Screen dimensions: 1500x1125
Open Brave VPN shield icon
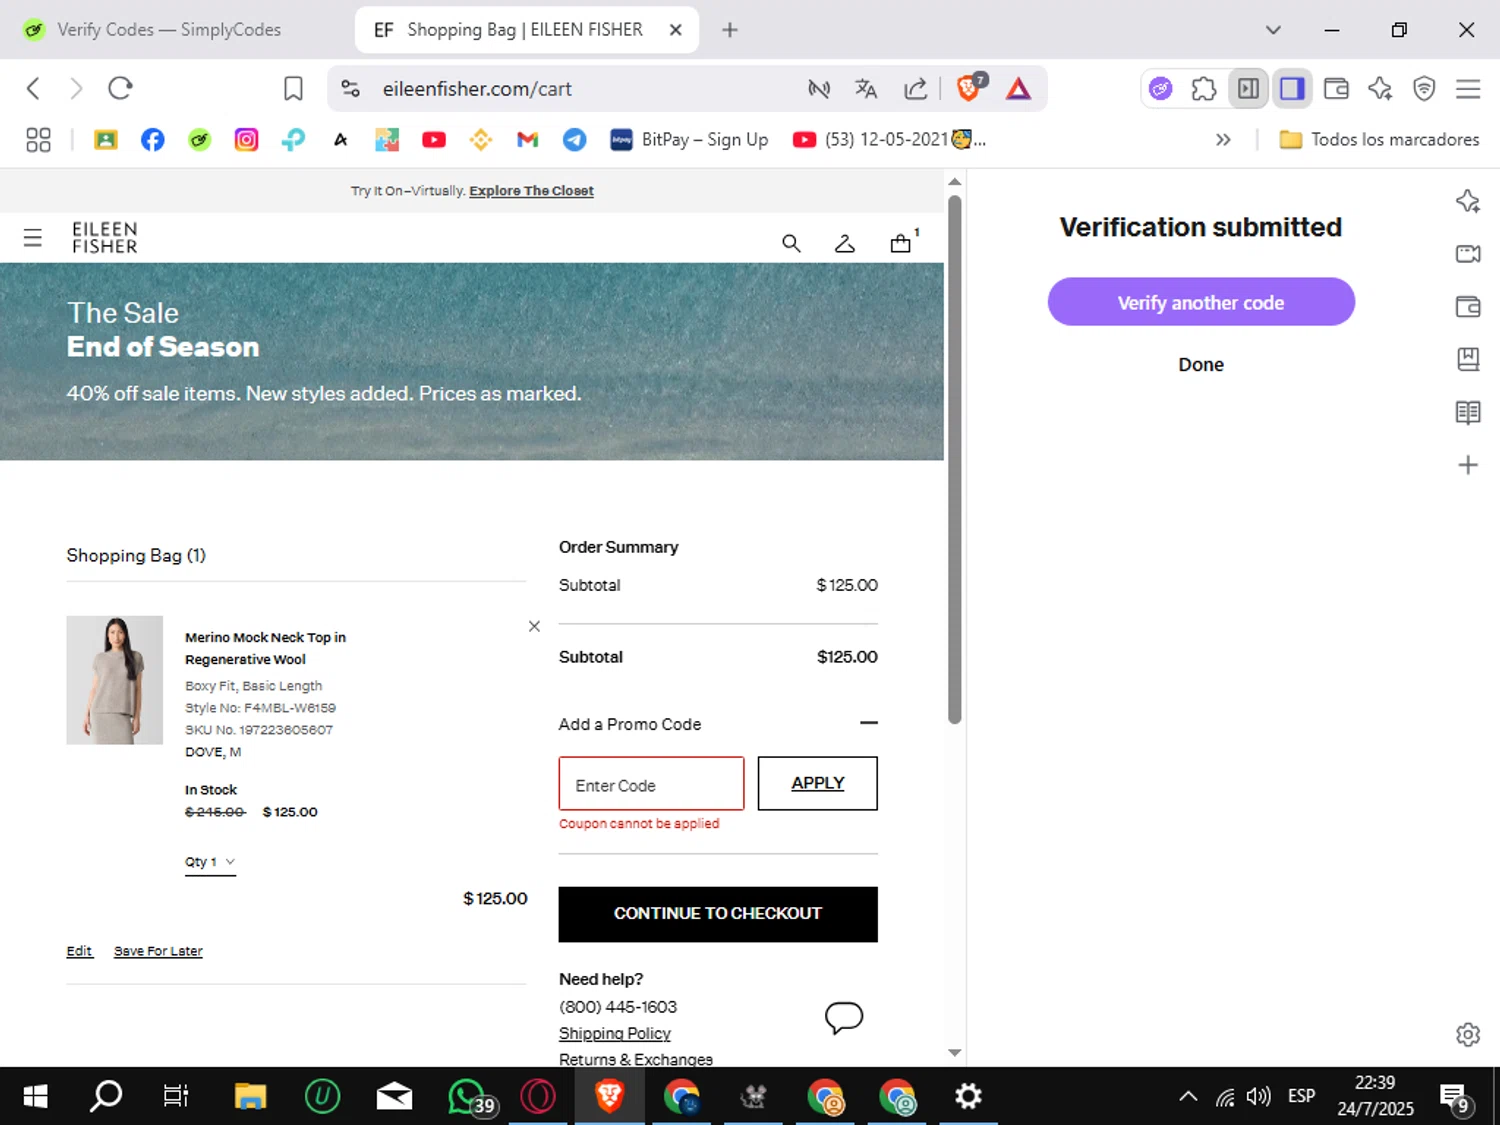[x=1424, y=89]
